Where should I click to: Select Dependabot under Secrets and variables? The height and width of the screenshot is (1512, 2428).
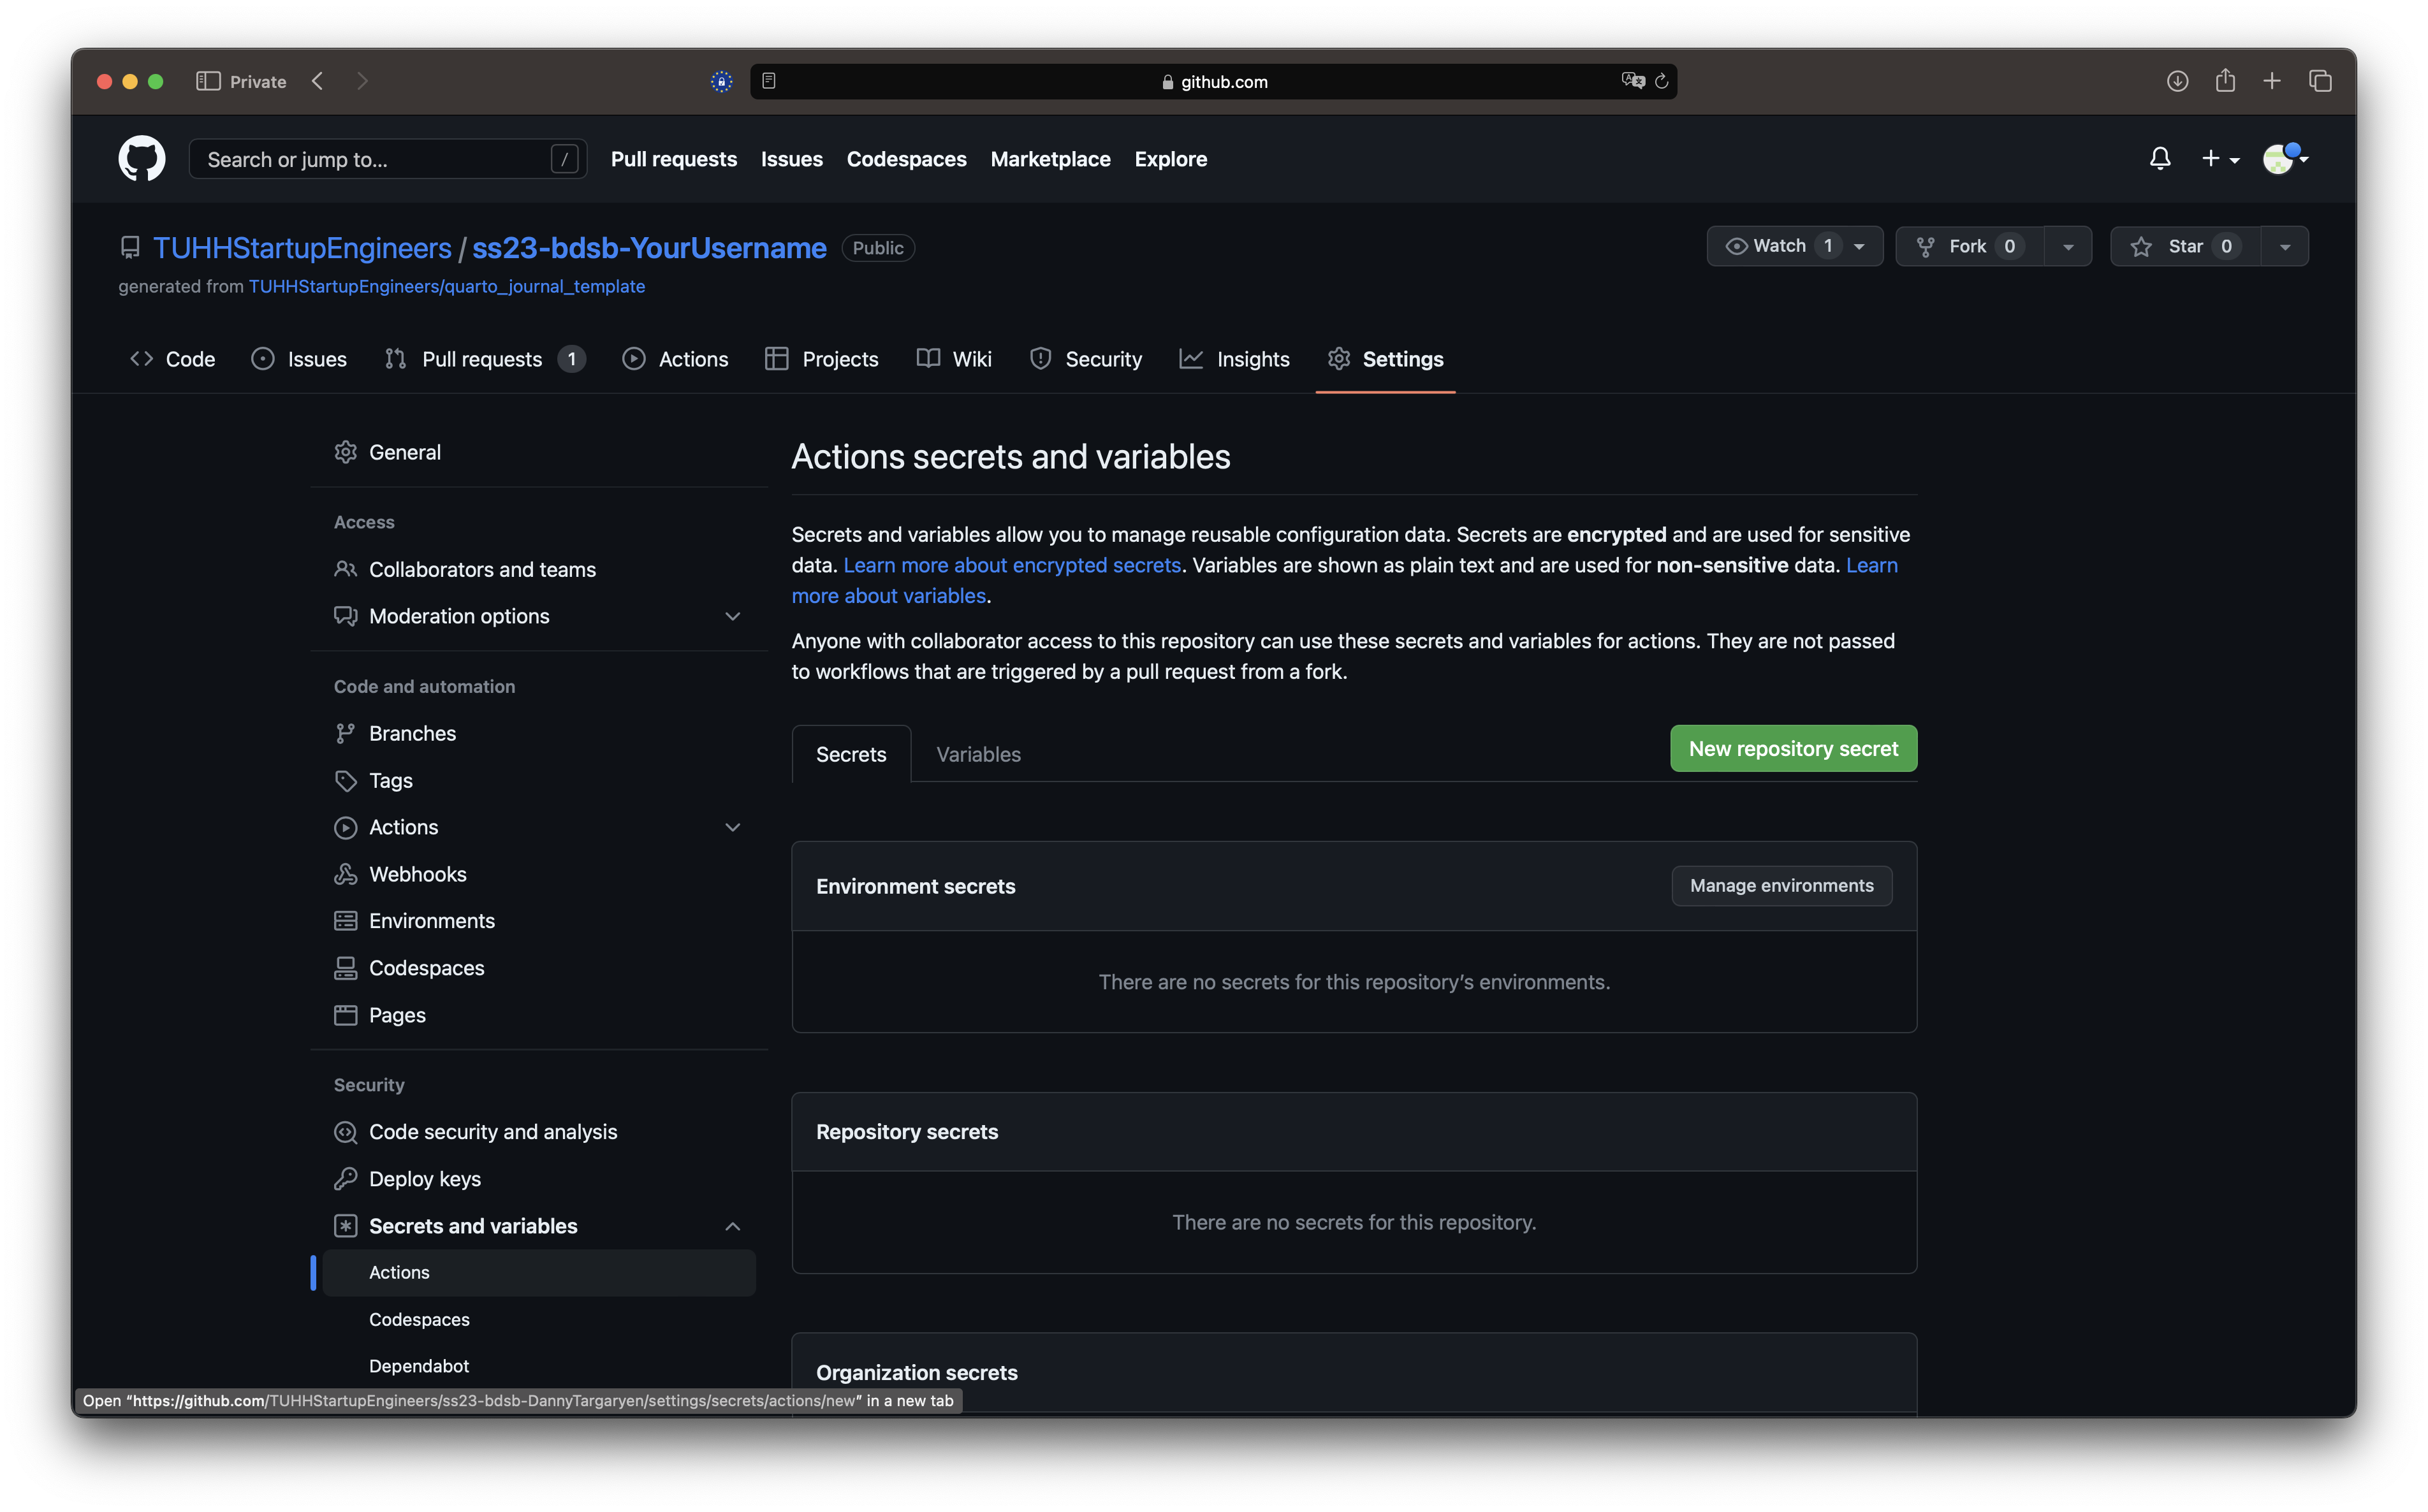click(539, 1366)
